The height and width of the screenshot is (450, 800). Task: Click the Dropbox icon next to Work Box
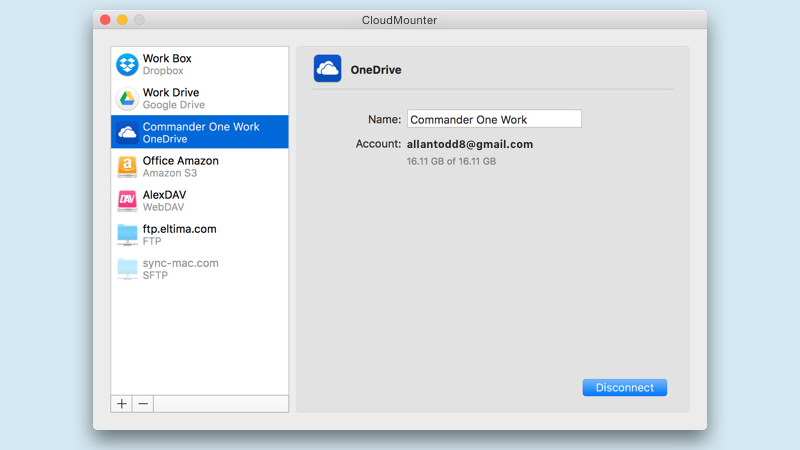(x=127, y=64)
